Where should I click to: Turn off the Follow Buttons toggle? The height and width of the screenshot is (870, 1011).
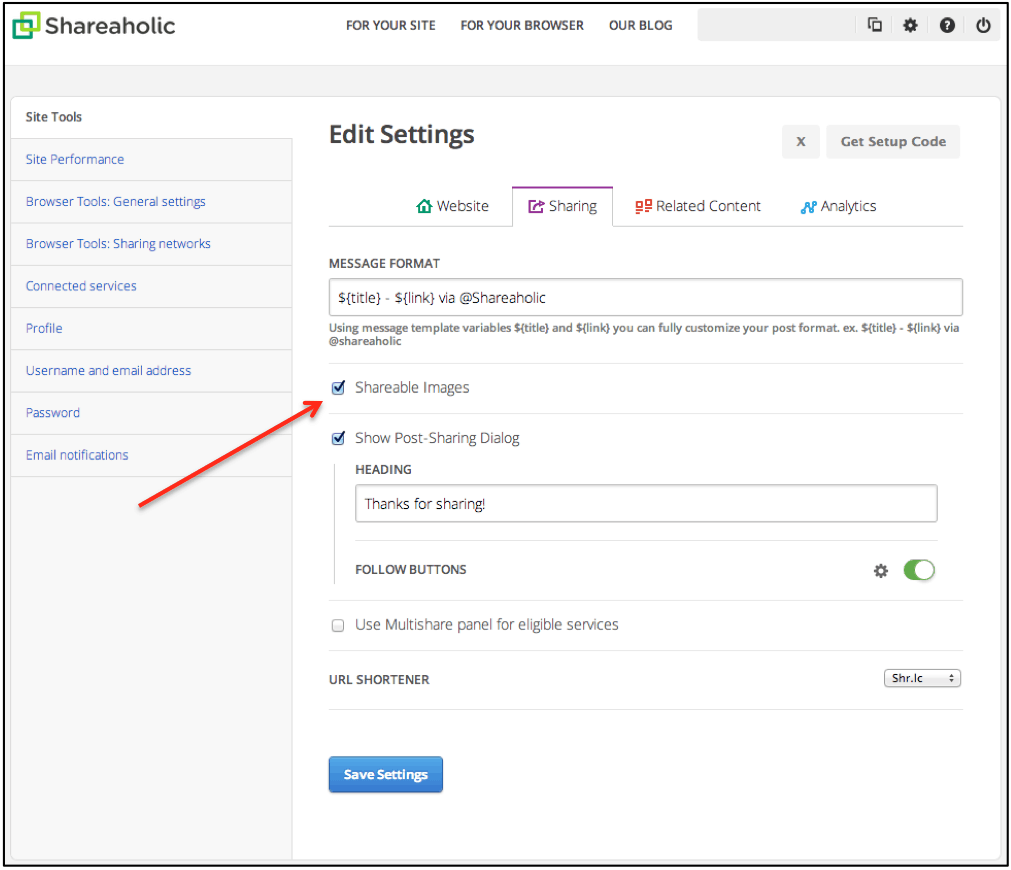[x=918, y=570]
